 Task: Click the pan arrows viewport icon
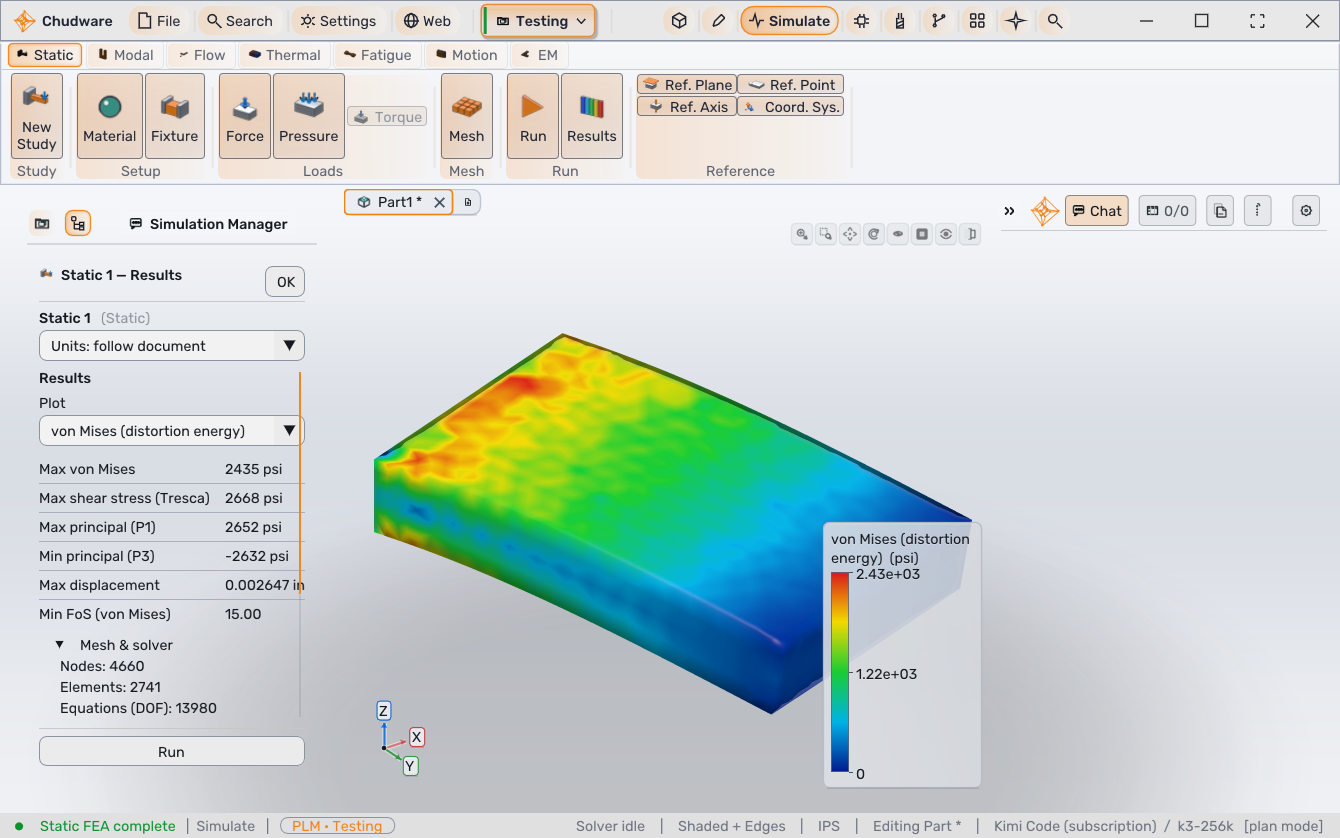tap(850, 234)
